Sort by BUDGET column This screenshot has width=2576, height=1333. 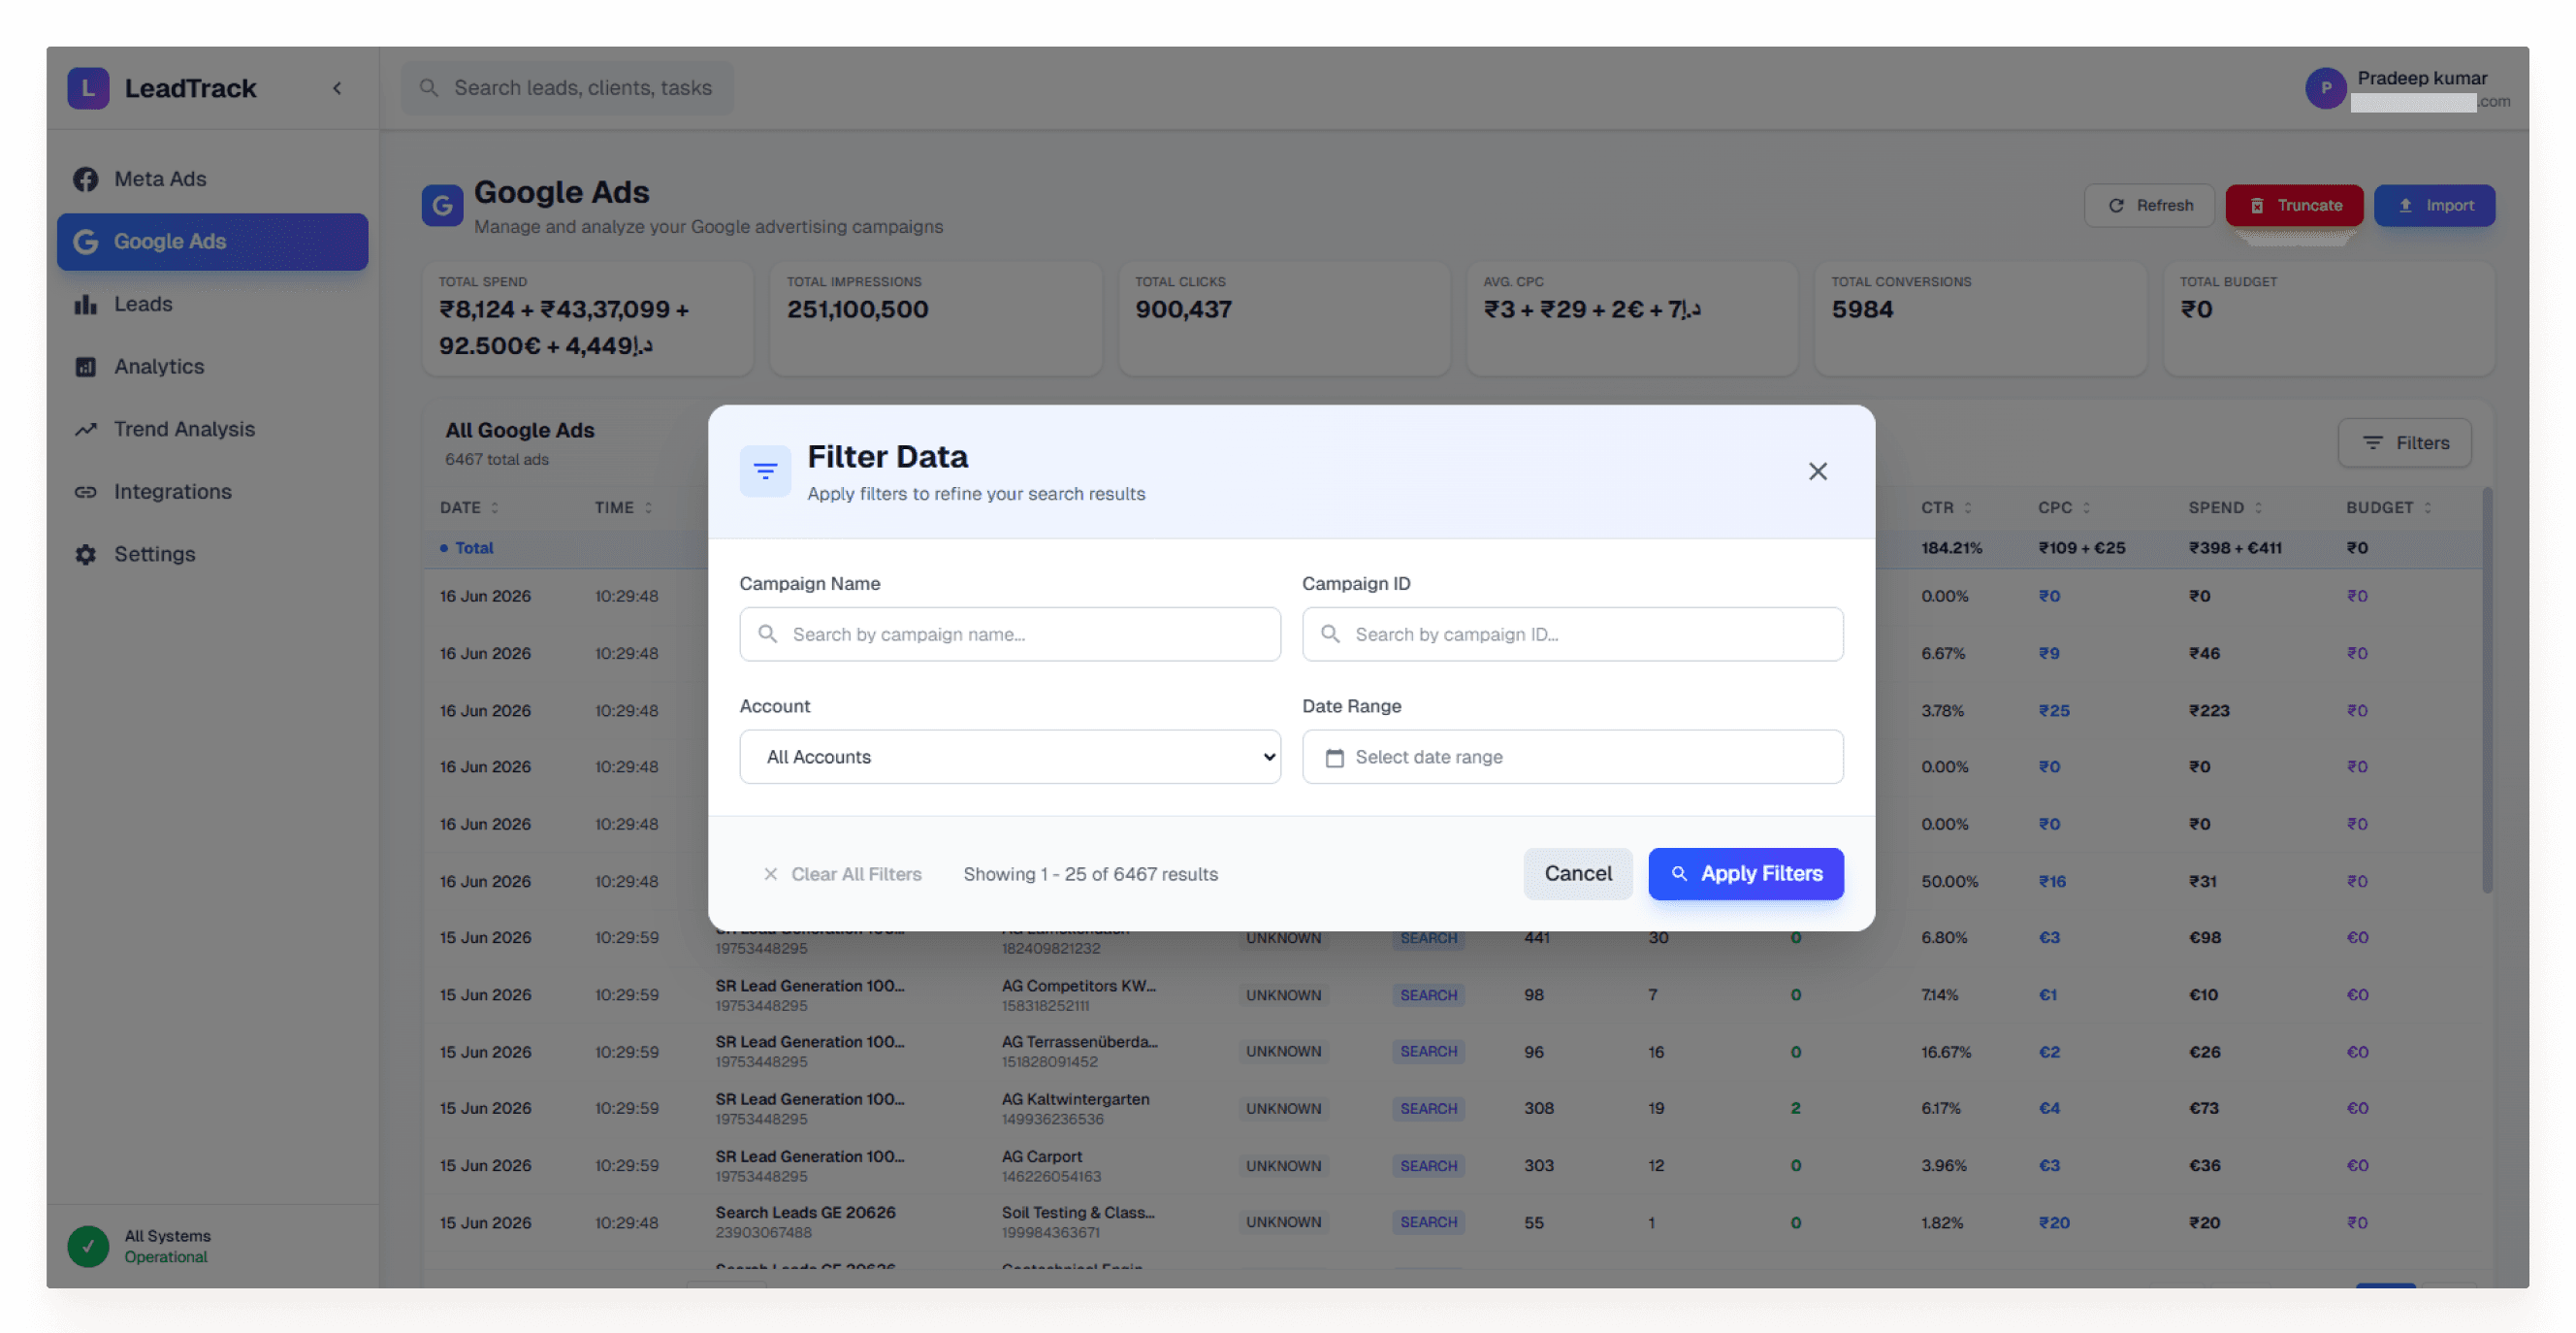(x=2388, y=507)
